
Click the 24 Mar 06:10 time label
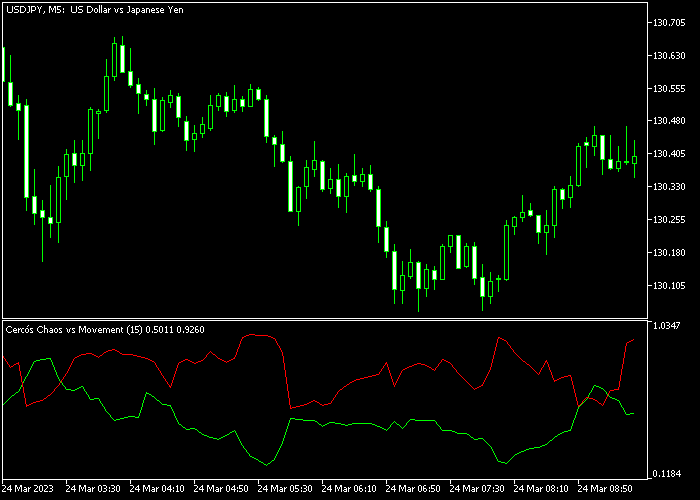[x=349, y=489]
